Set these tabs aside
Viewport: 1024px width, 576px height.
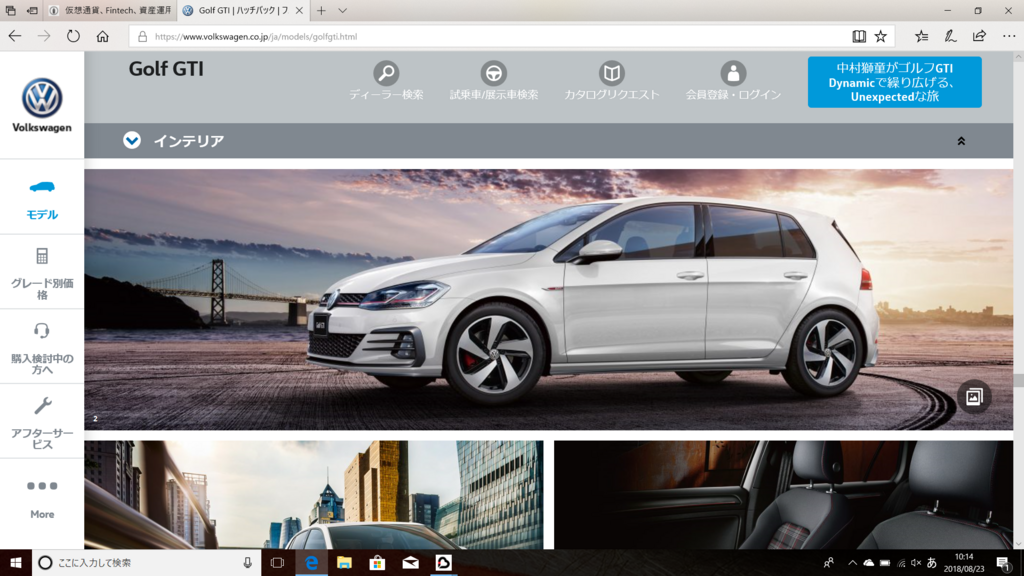[32, 10]
